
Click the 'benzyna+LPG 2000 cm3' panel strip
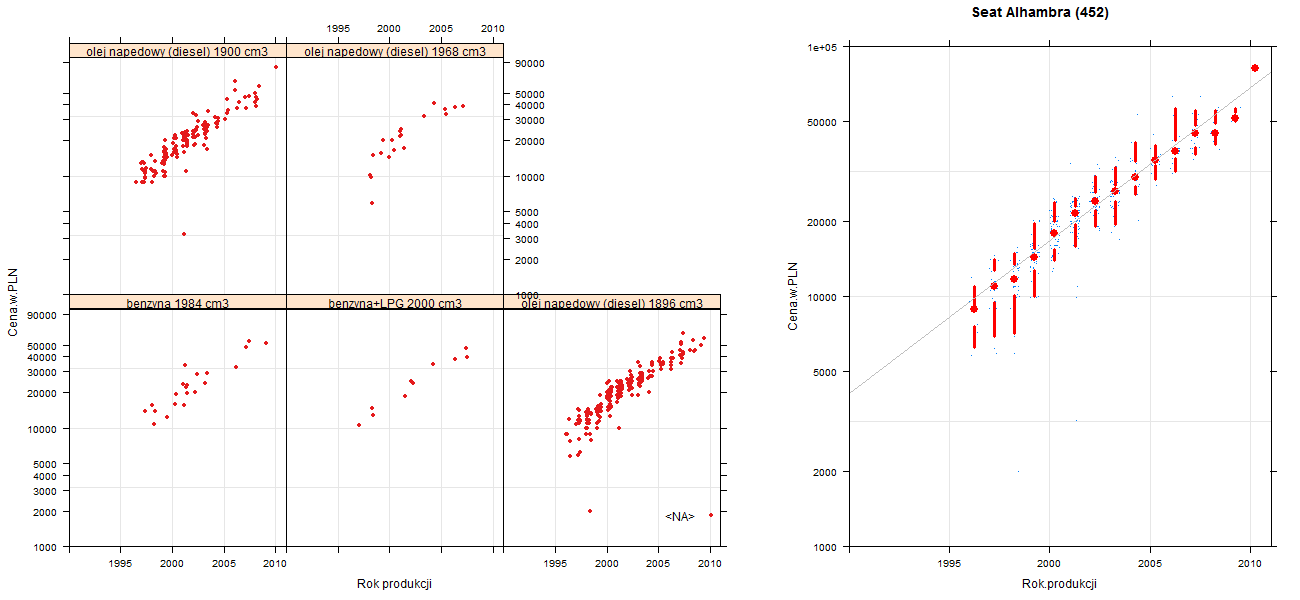[395, 302]
